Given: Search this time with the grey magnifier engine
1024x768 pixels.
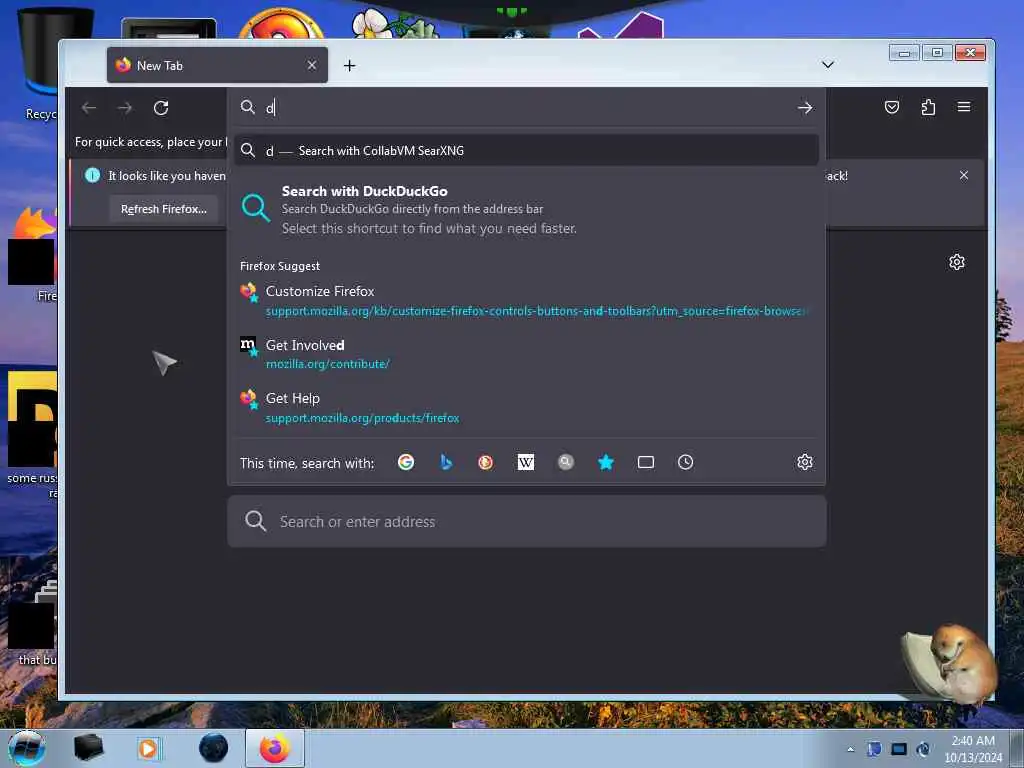Looking at the screenshot, I should [566, 462].
